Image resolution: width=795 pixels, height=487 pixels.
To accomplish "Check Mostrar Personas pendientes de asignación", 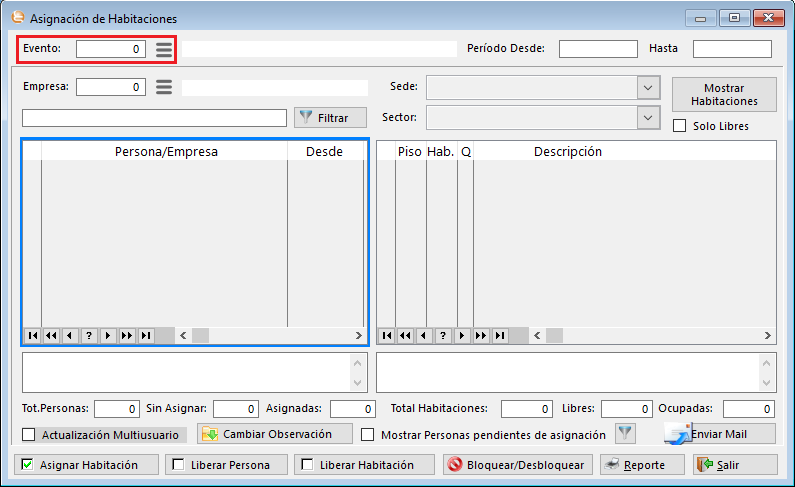I will tap(368, 435).
